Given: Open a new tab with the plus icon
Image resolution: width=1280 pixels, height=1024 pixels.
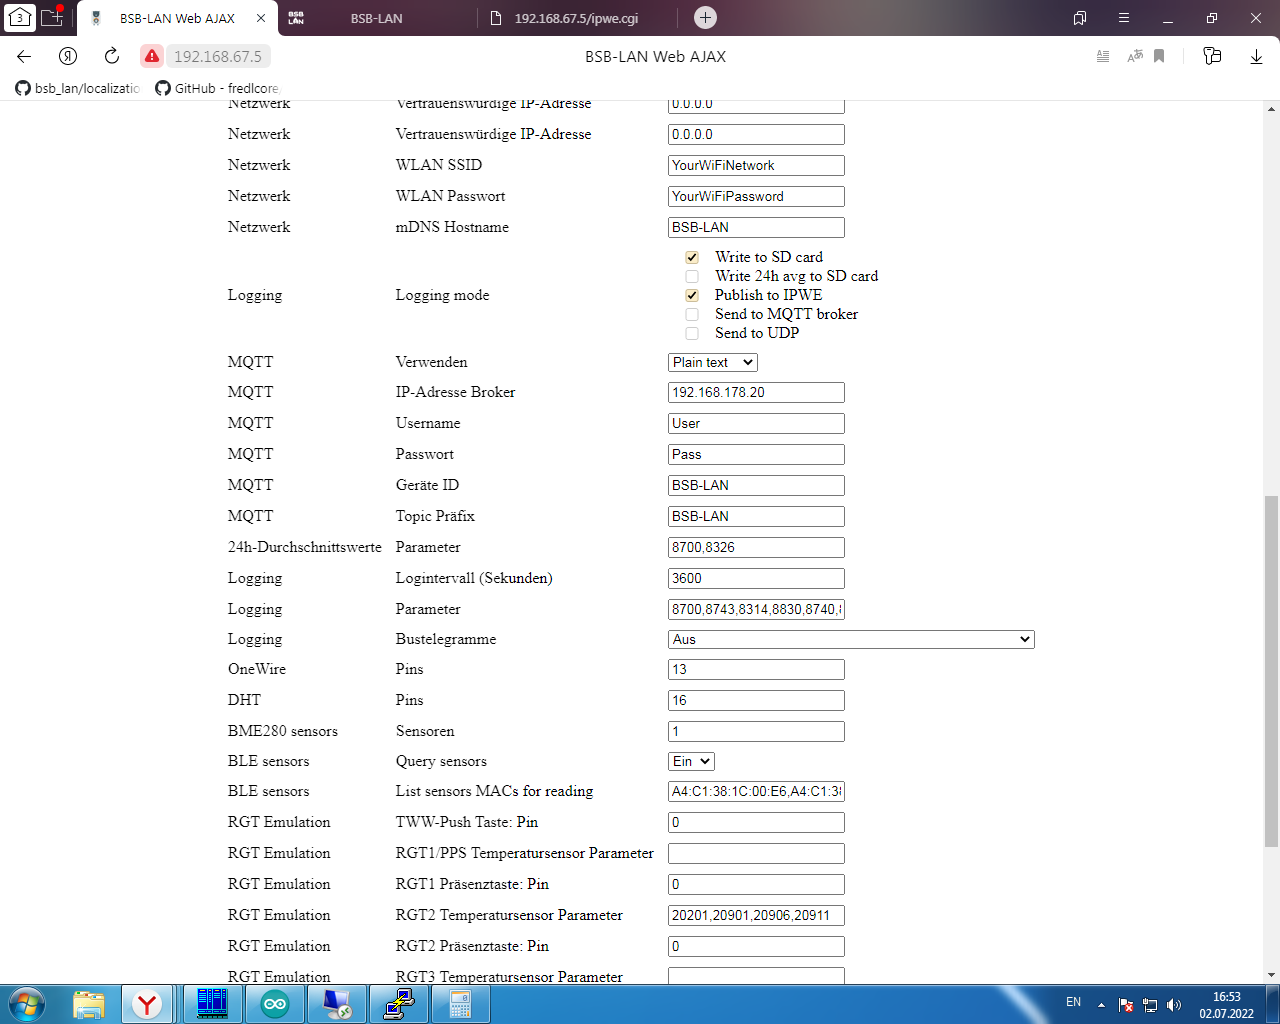Looking at the screenshot, I should [x=705, y=17].
